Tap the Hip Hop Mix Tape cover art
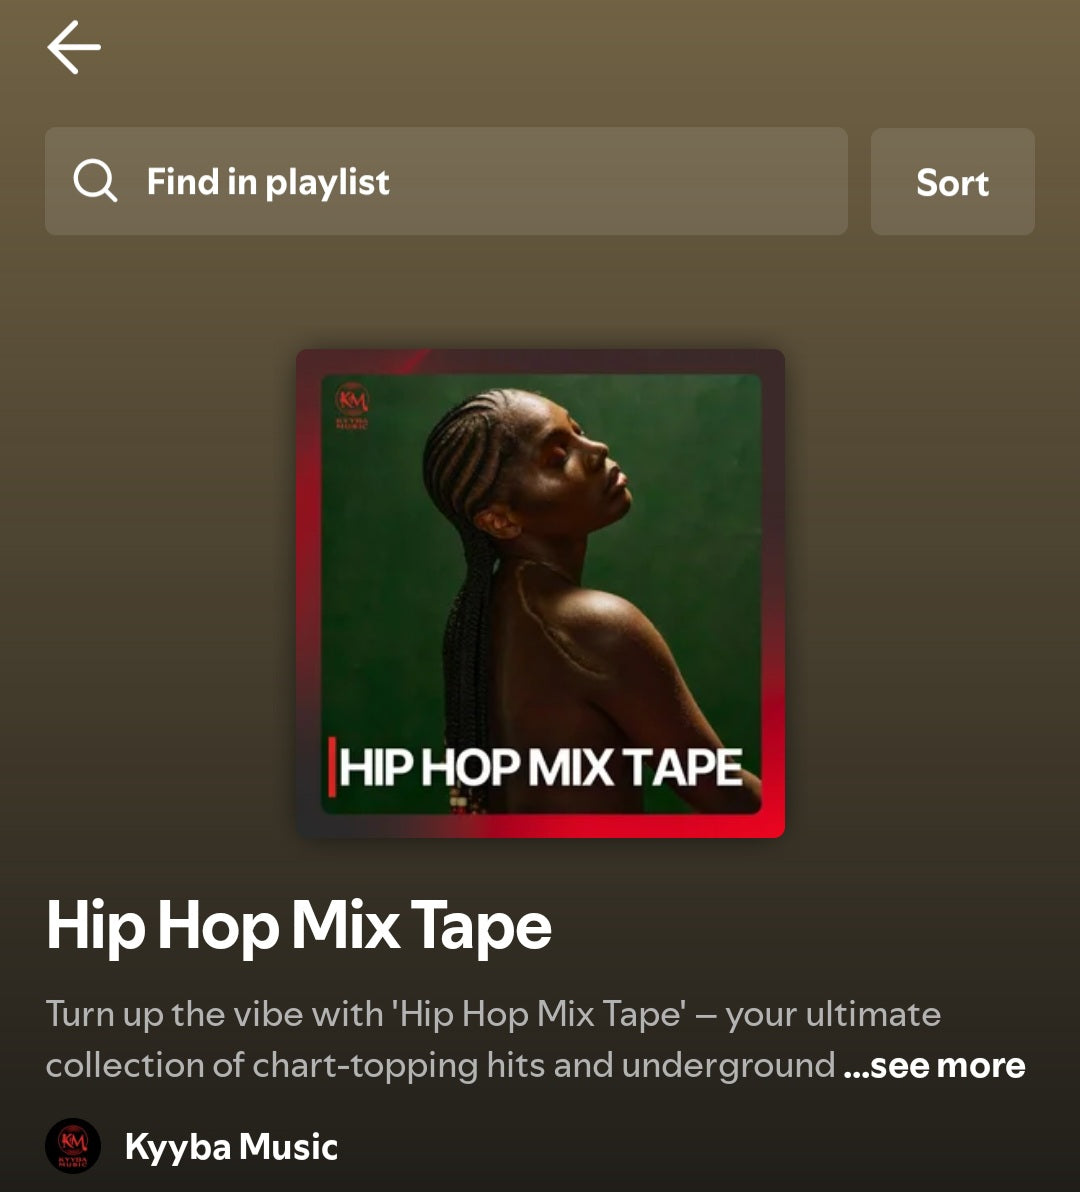The image size is (1080, 1192). (x=539, y=592)
